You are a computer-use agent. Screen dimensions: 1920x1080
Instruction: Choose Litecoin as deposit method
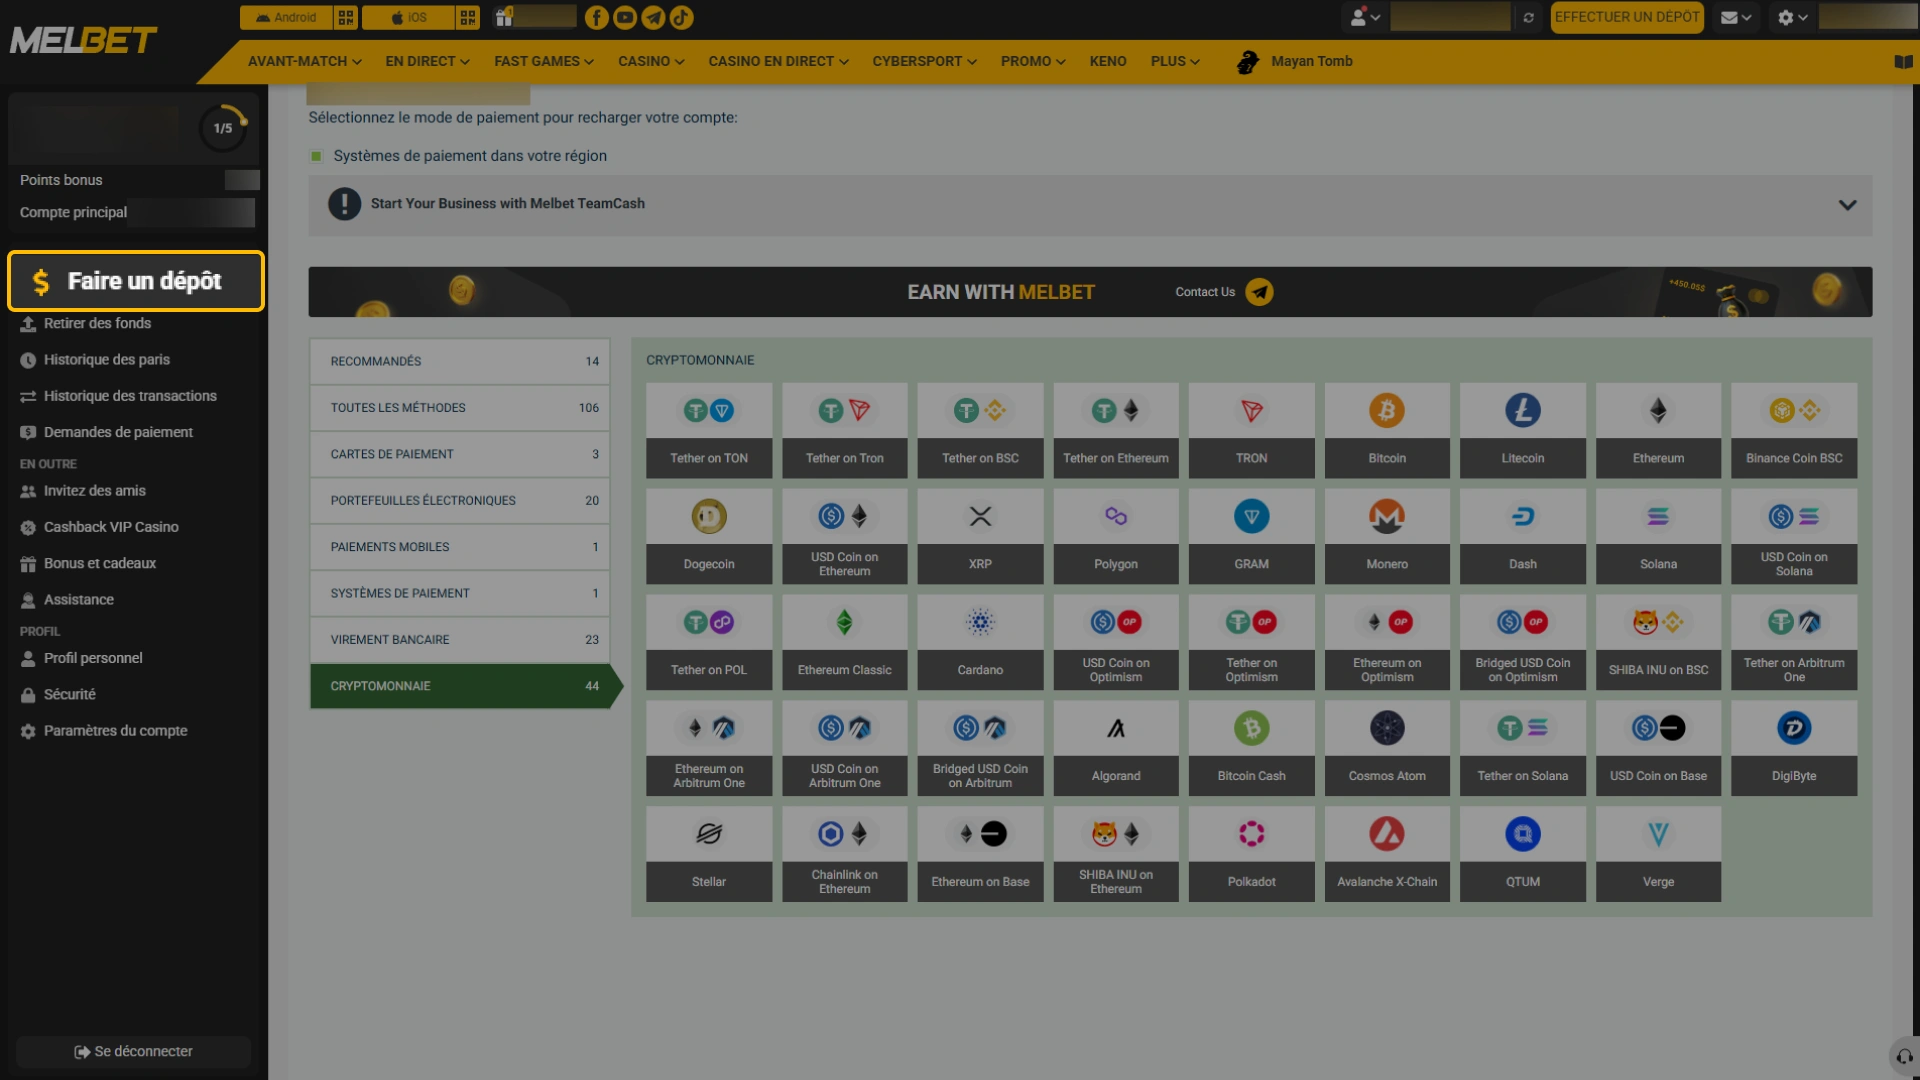(x=1522, y=430)
